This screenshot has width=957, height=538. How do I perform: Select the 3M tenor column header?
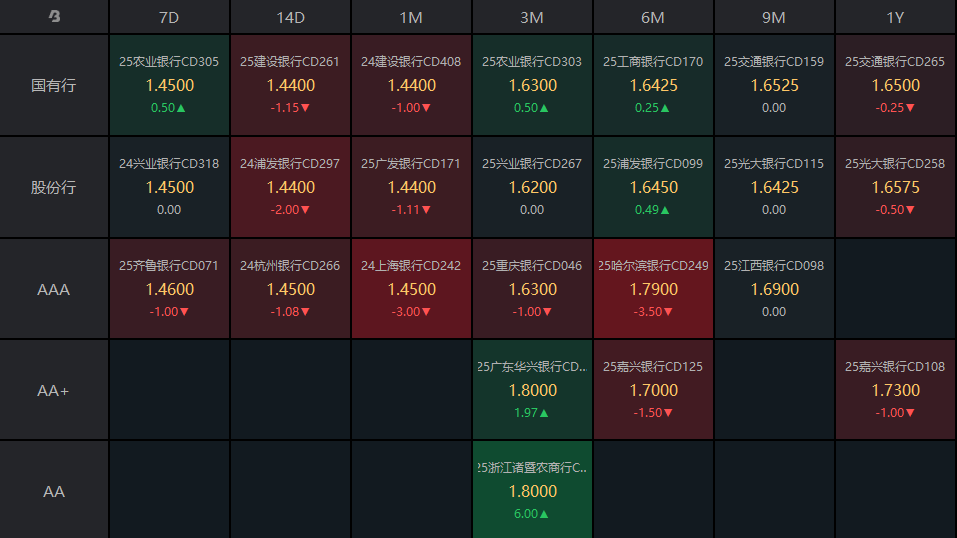(x=532, y=18)
